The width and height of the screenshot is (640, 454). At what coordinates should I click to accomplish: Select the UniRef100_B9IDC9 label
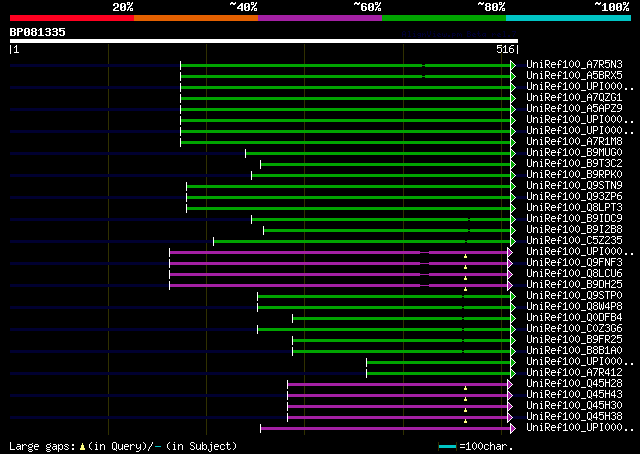(x=574, y=219)
